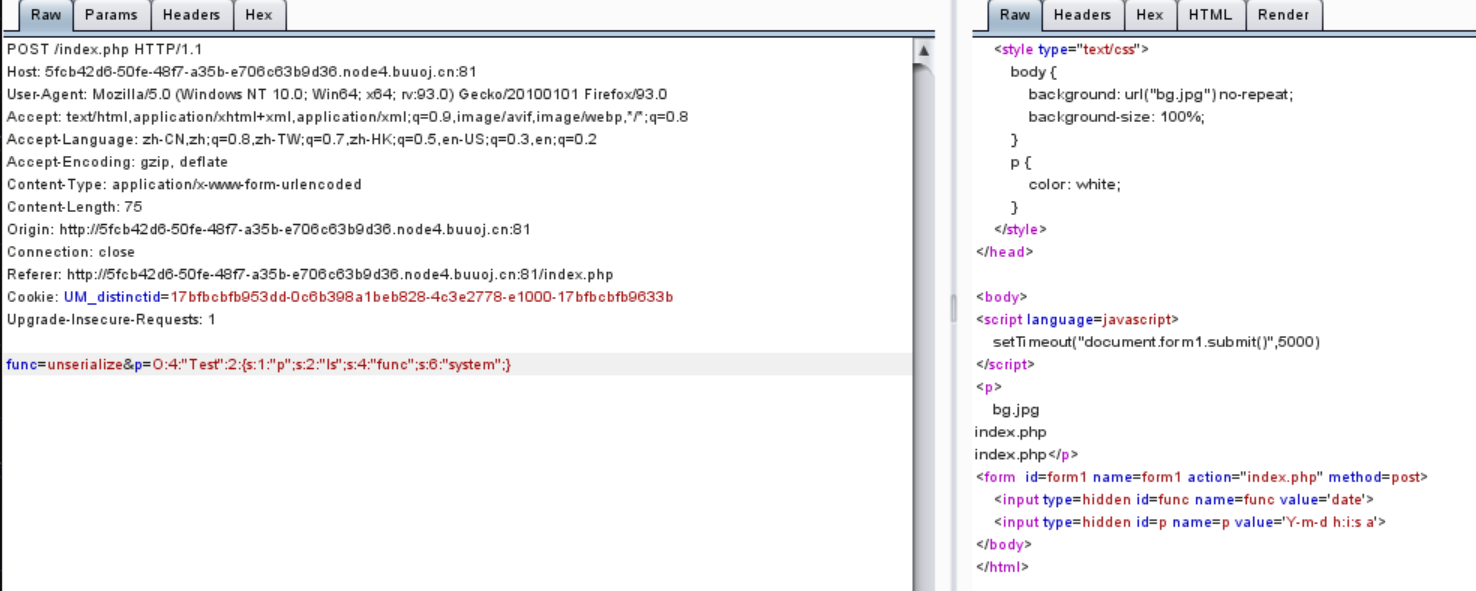
Task: Click the Host header line
Action: click(x=241, y=72)
